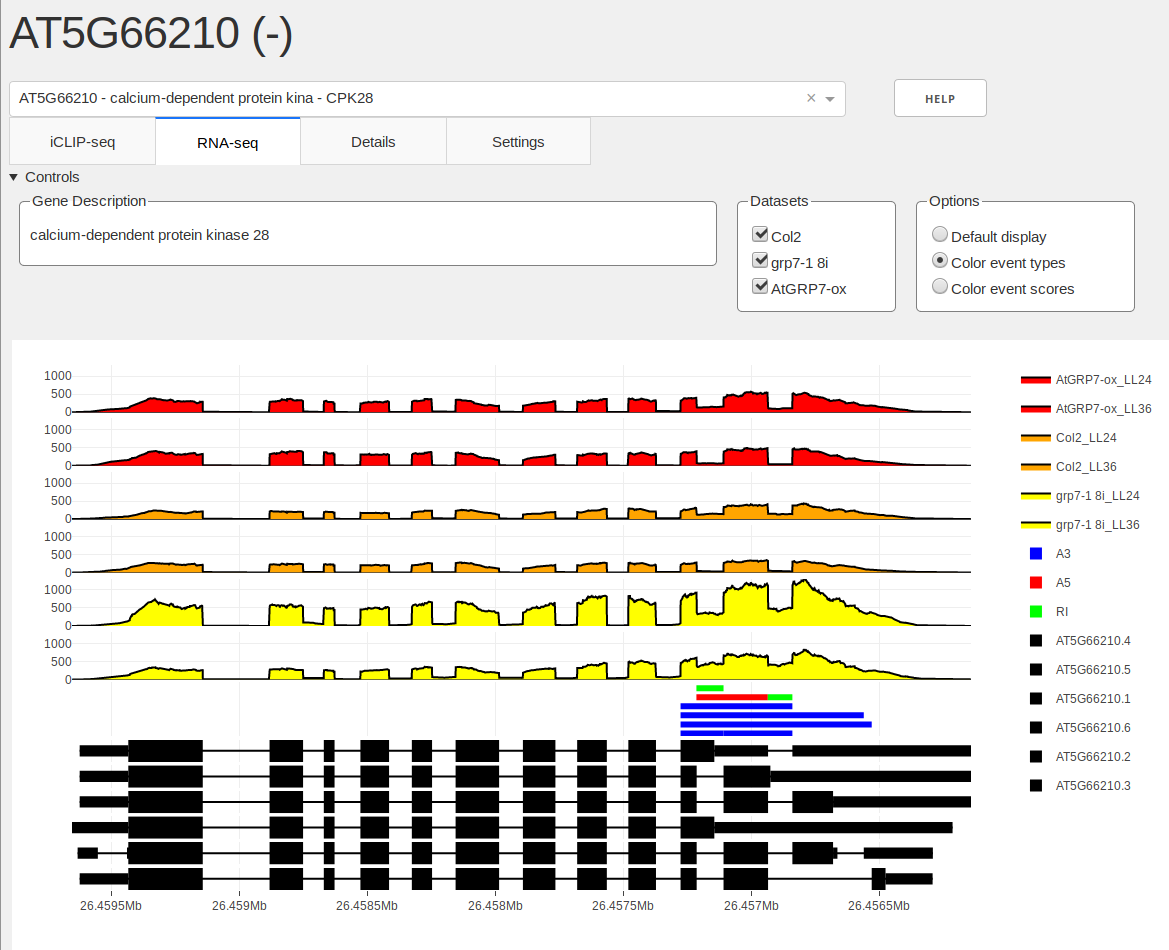The width and height of the screenshot is (1169, 950).
Task: Select the AT5G66210.3 transcript legend entry
Action: [1036, 785]
